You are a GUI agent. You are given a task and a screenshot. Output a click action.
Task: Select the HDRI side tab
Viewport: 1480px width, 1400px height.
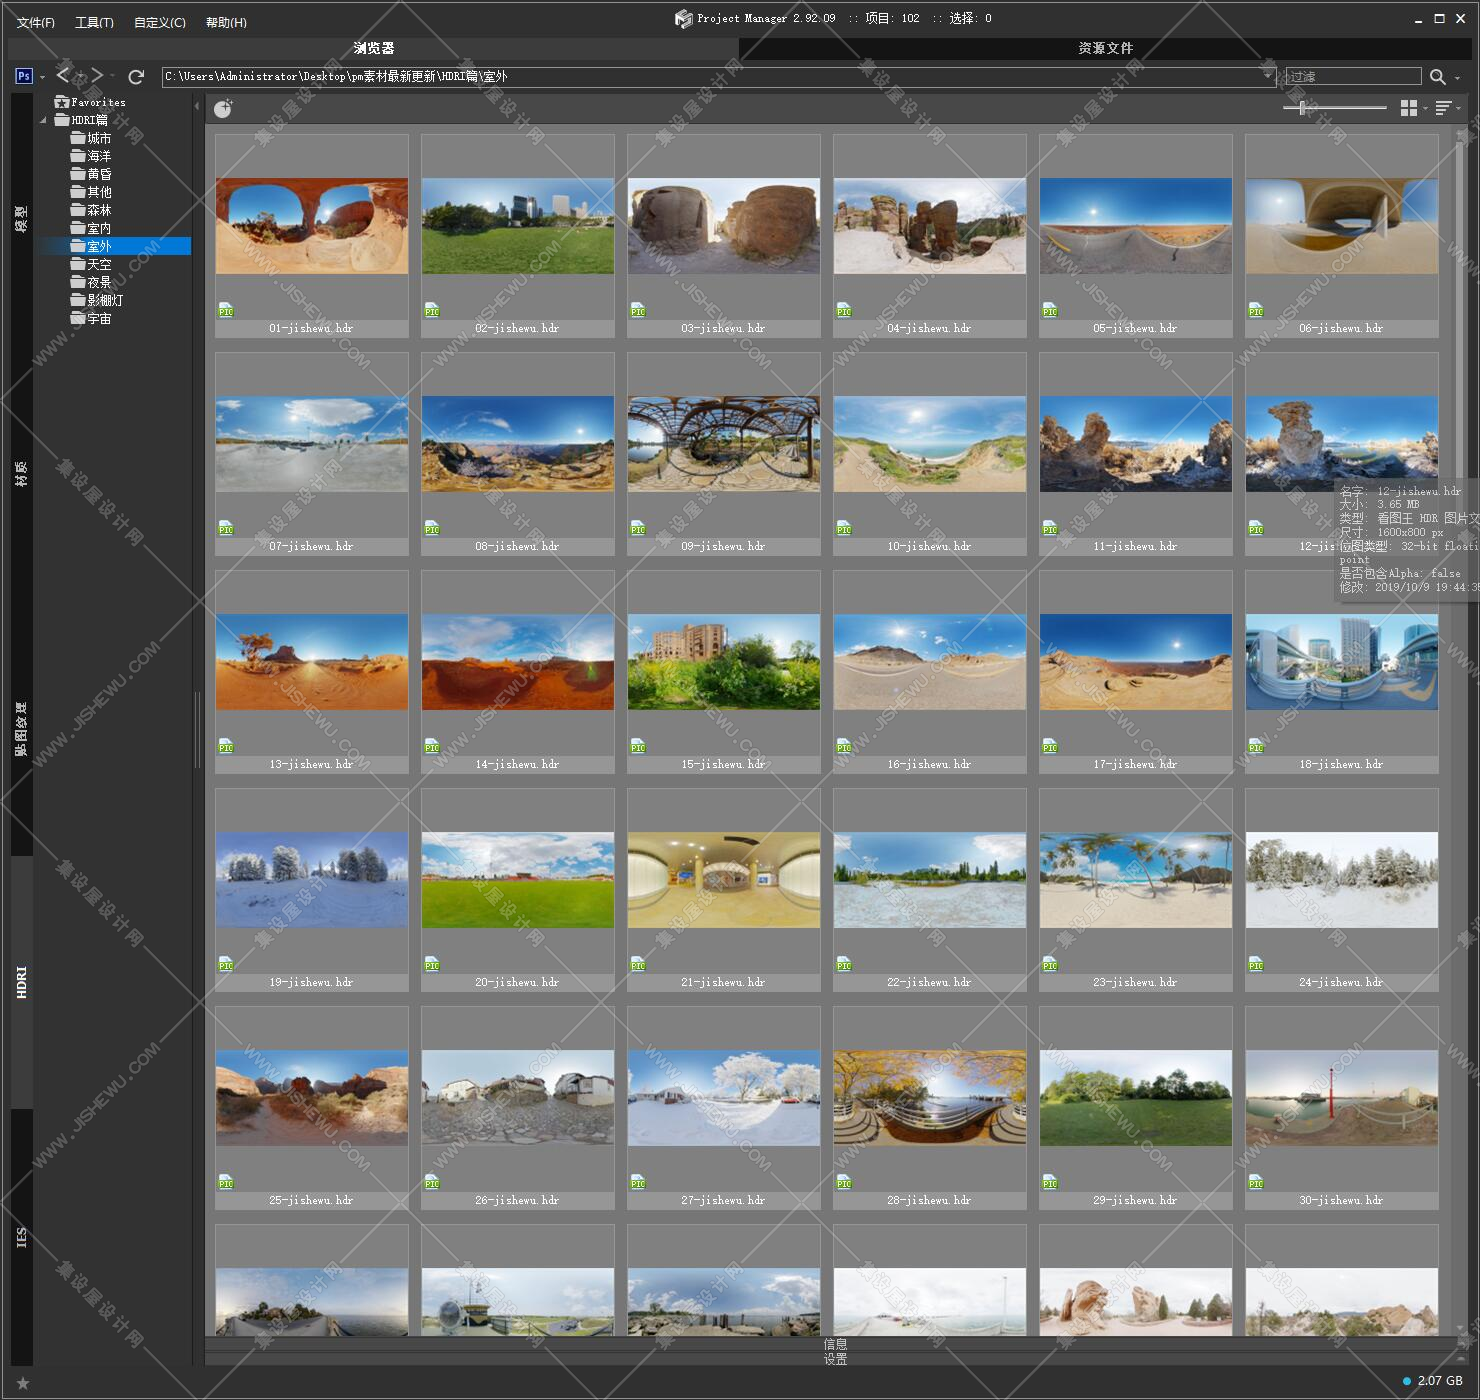pos(21,982)
